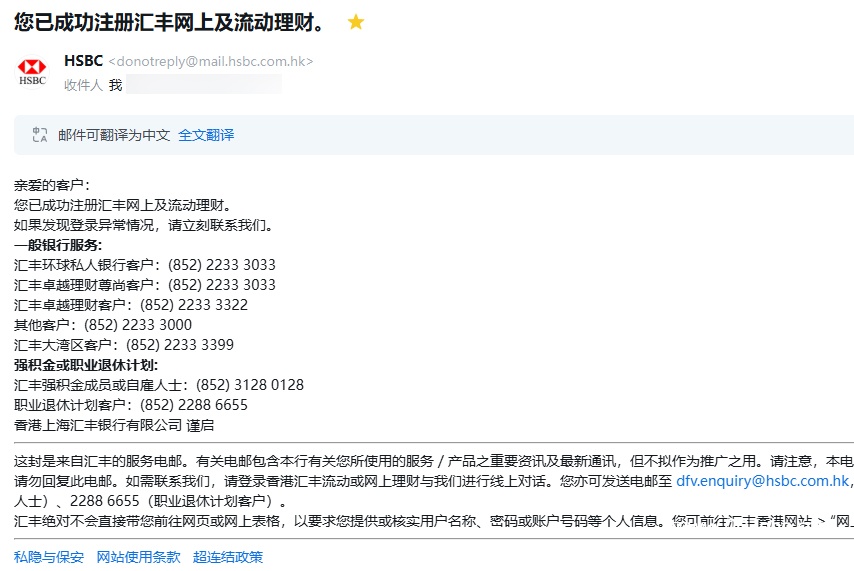854x571 pixels.
Task: Click the footer sentence starting 汇丰绝对不会直接带您
Action: point(434,521)
